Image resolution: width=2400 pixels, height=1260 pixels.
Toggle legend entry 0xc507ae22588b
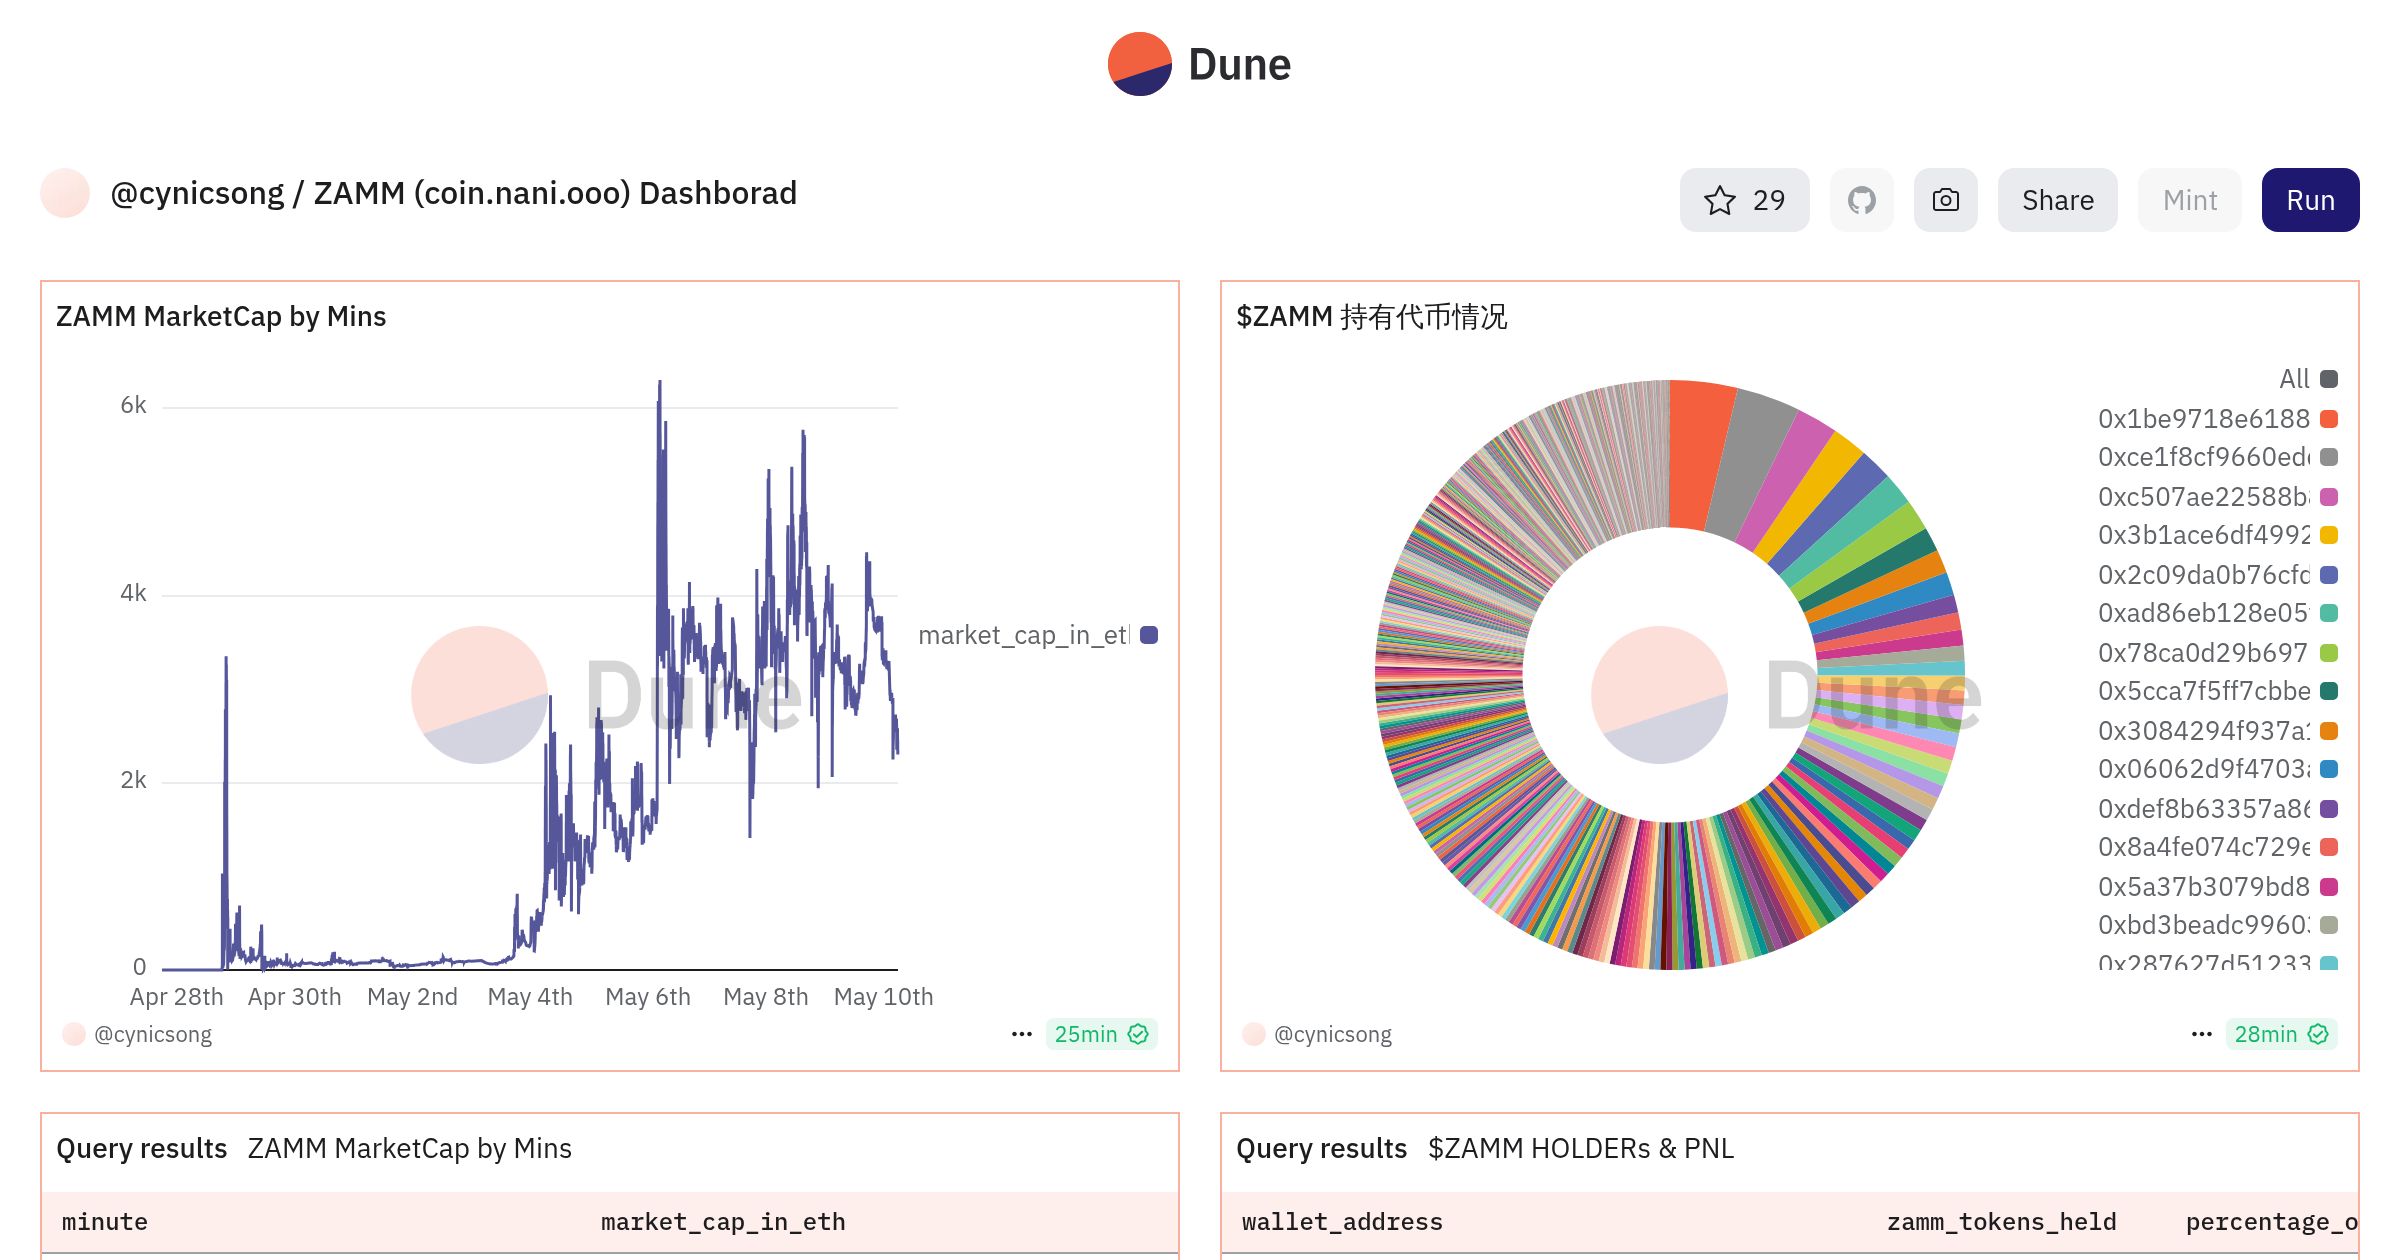(x=2217, y=497)
